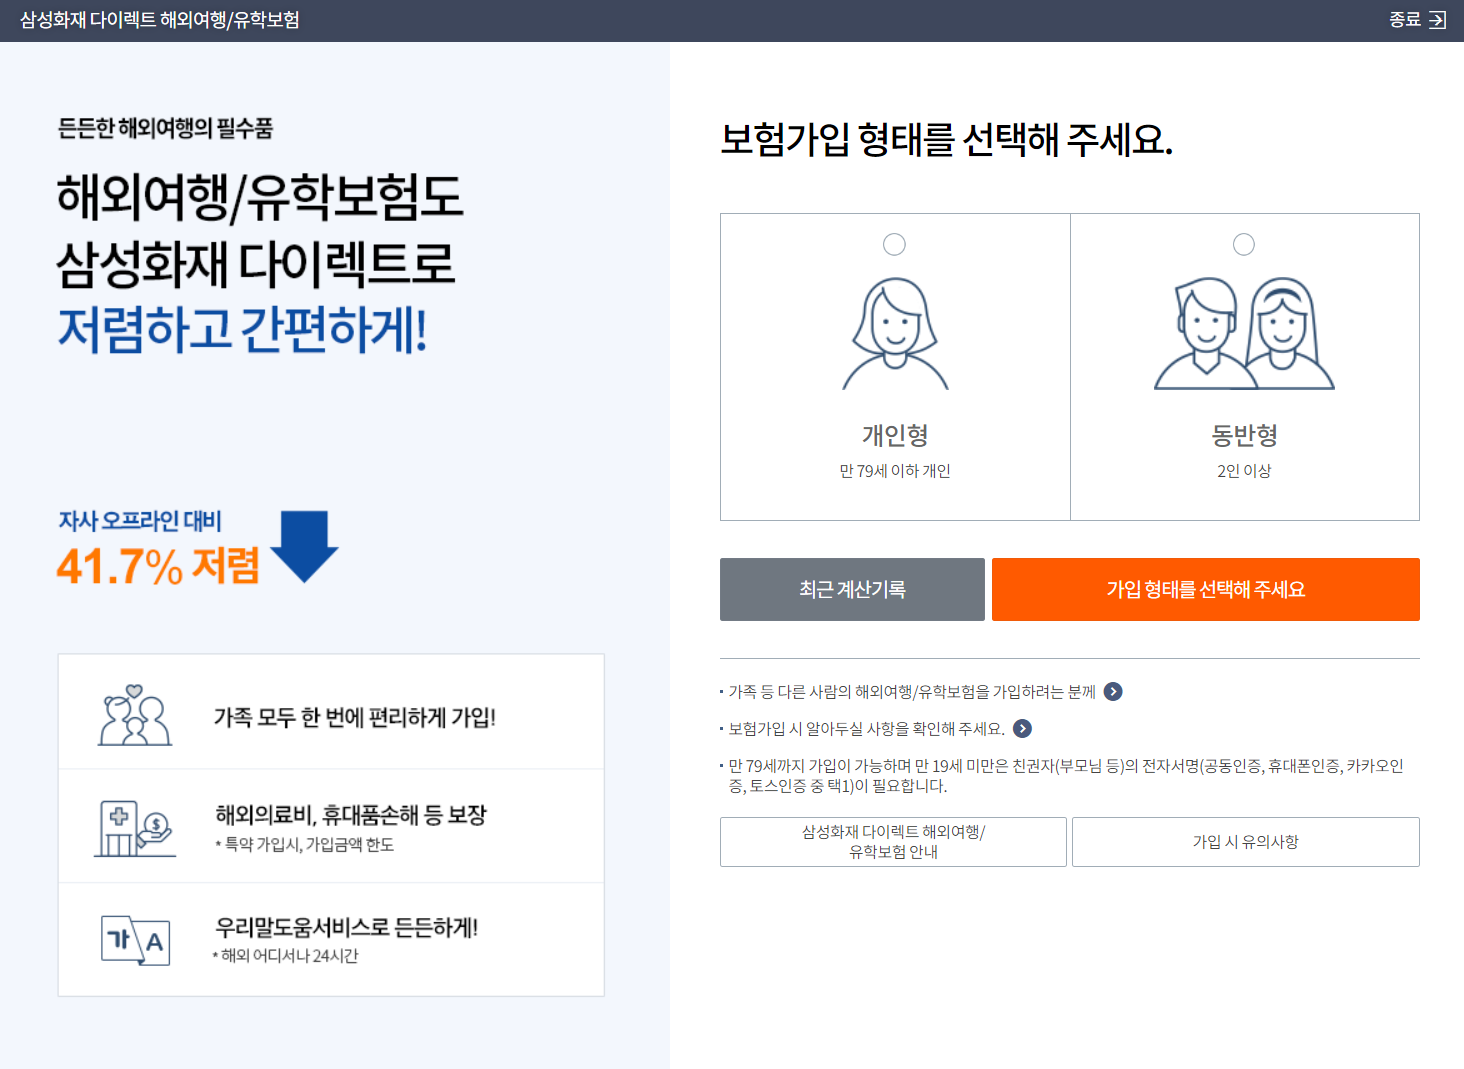Click the translation 가/A icon
1464x1069 pixels.
[135, 940]
